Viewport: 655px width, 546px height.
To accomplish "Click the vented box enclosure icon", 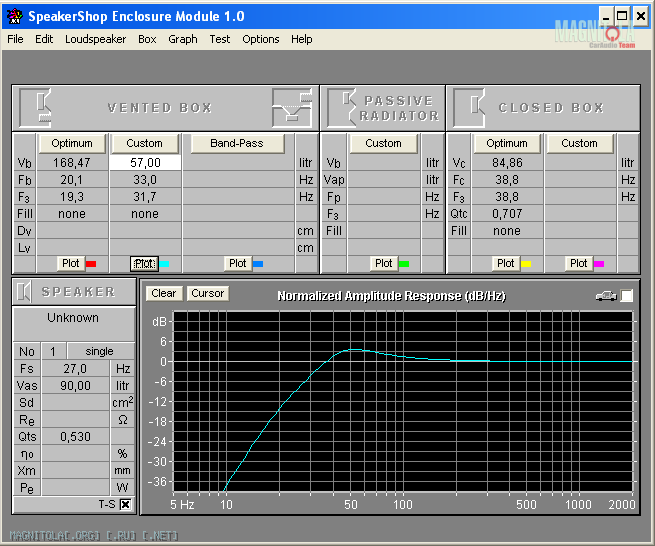I will (x=36, y=108).
